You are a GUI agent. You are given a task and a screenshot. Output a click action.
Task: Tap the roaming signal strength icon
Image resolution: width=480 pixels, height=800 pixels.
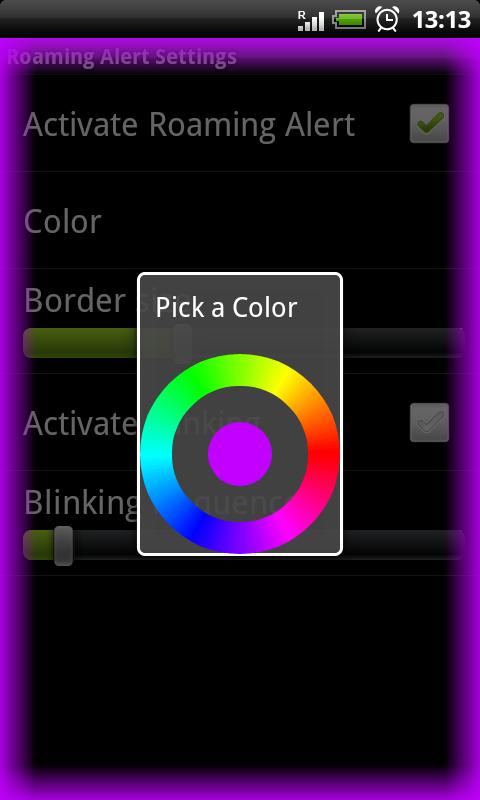pyautogui.click(x=311, y=20)
